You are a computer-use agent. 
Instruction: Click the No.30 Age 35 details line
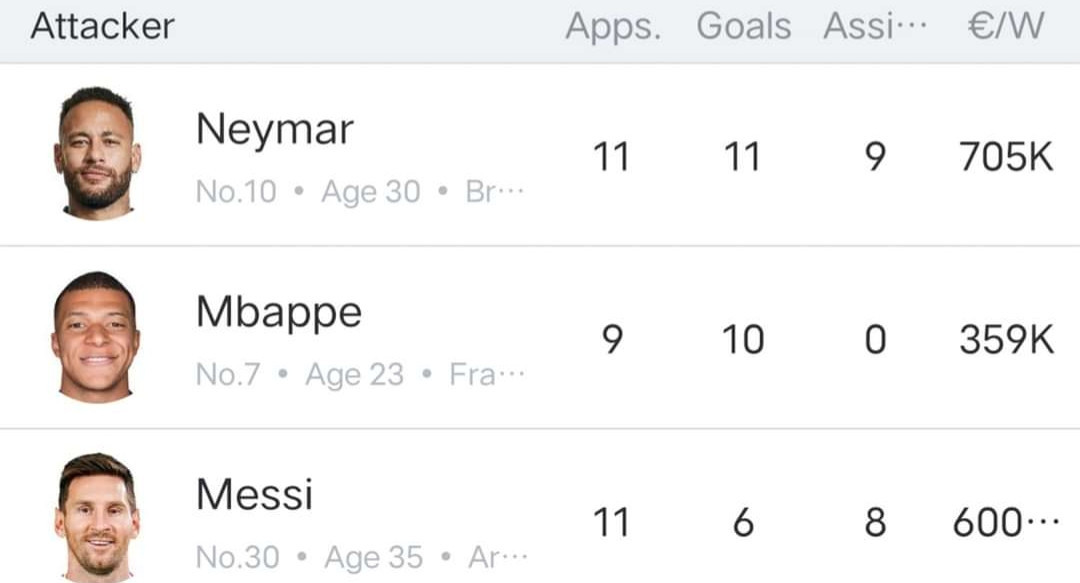pyautogui.click(x=362, y=558)
